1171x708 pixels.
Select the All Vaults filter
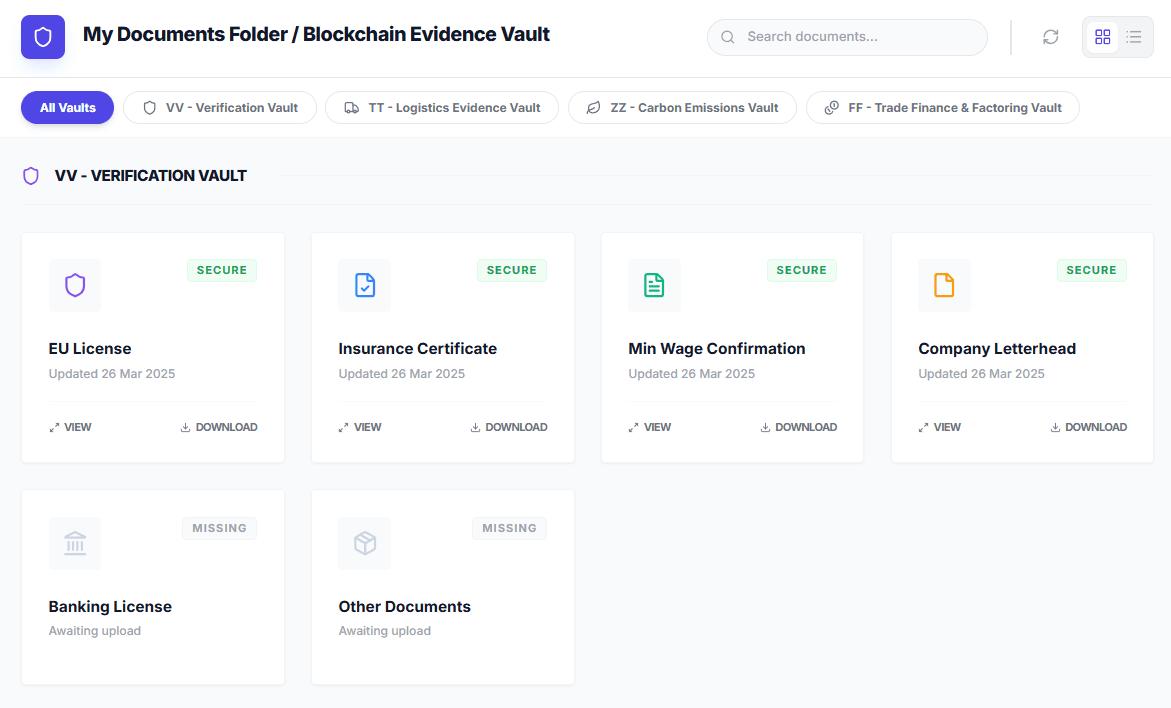[x=67, y=108]
